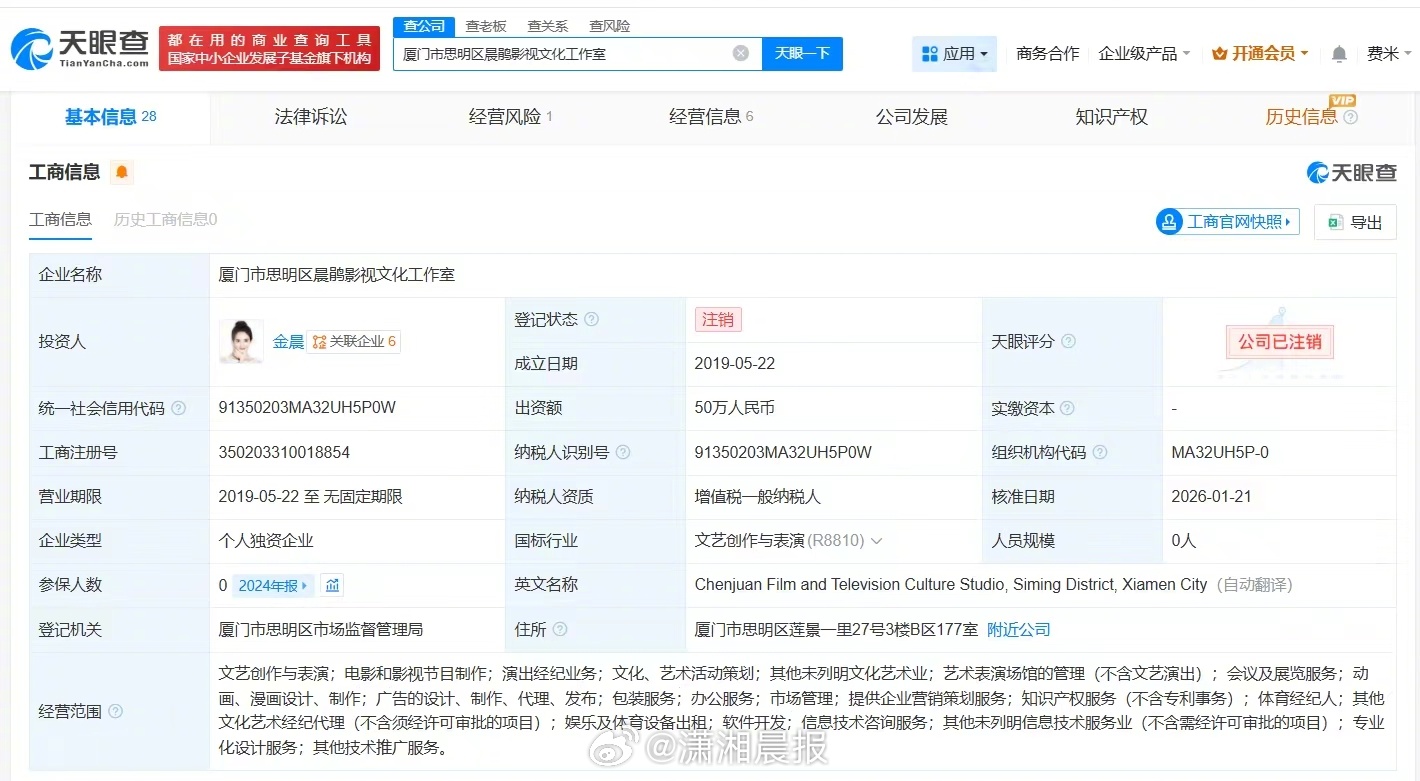Open the 法律诉讼 tab
This screenshot has height=781, width=1420.
pyautogui.click(x=310, y=116)
